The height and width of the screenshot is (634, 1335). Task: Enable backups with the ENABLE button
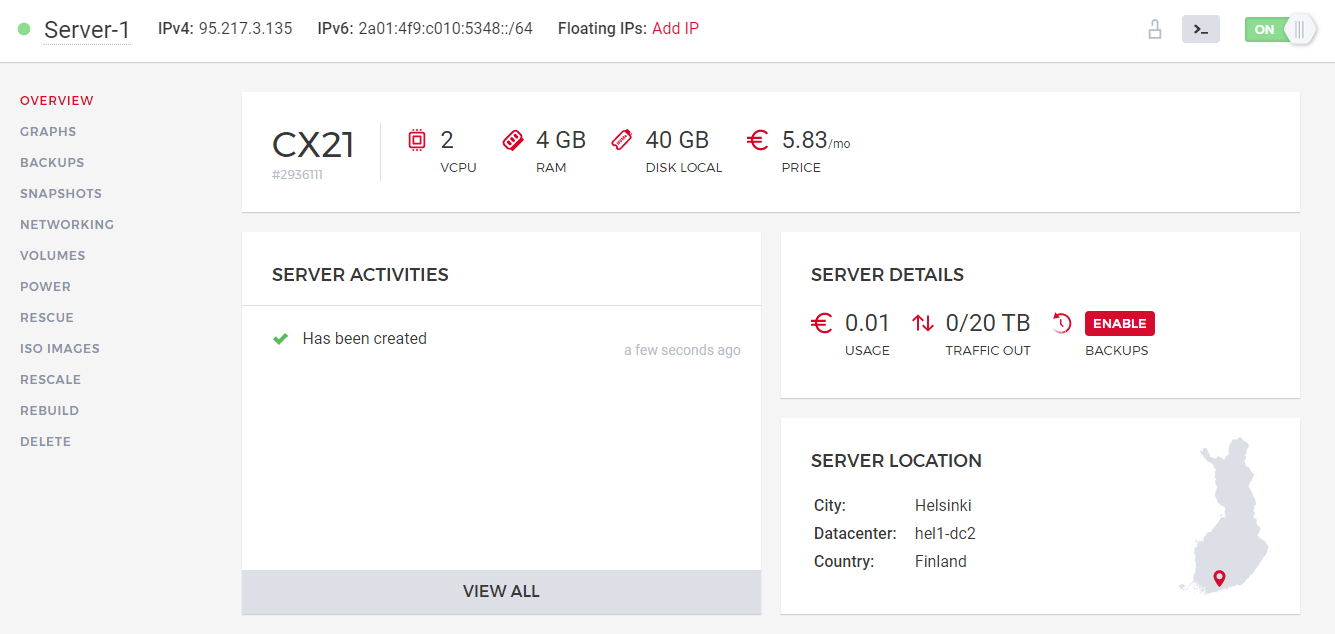pos(1119,323)
